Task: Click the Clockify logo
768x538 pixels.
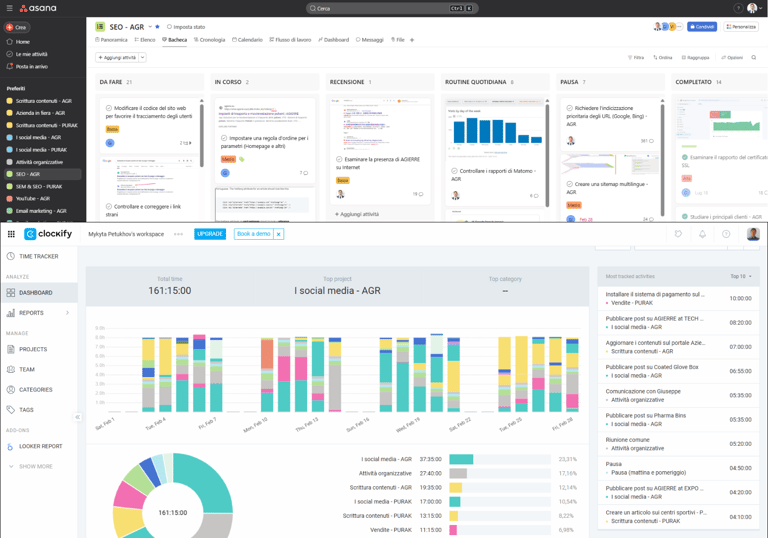Action: (x=48, y=234)
